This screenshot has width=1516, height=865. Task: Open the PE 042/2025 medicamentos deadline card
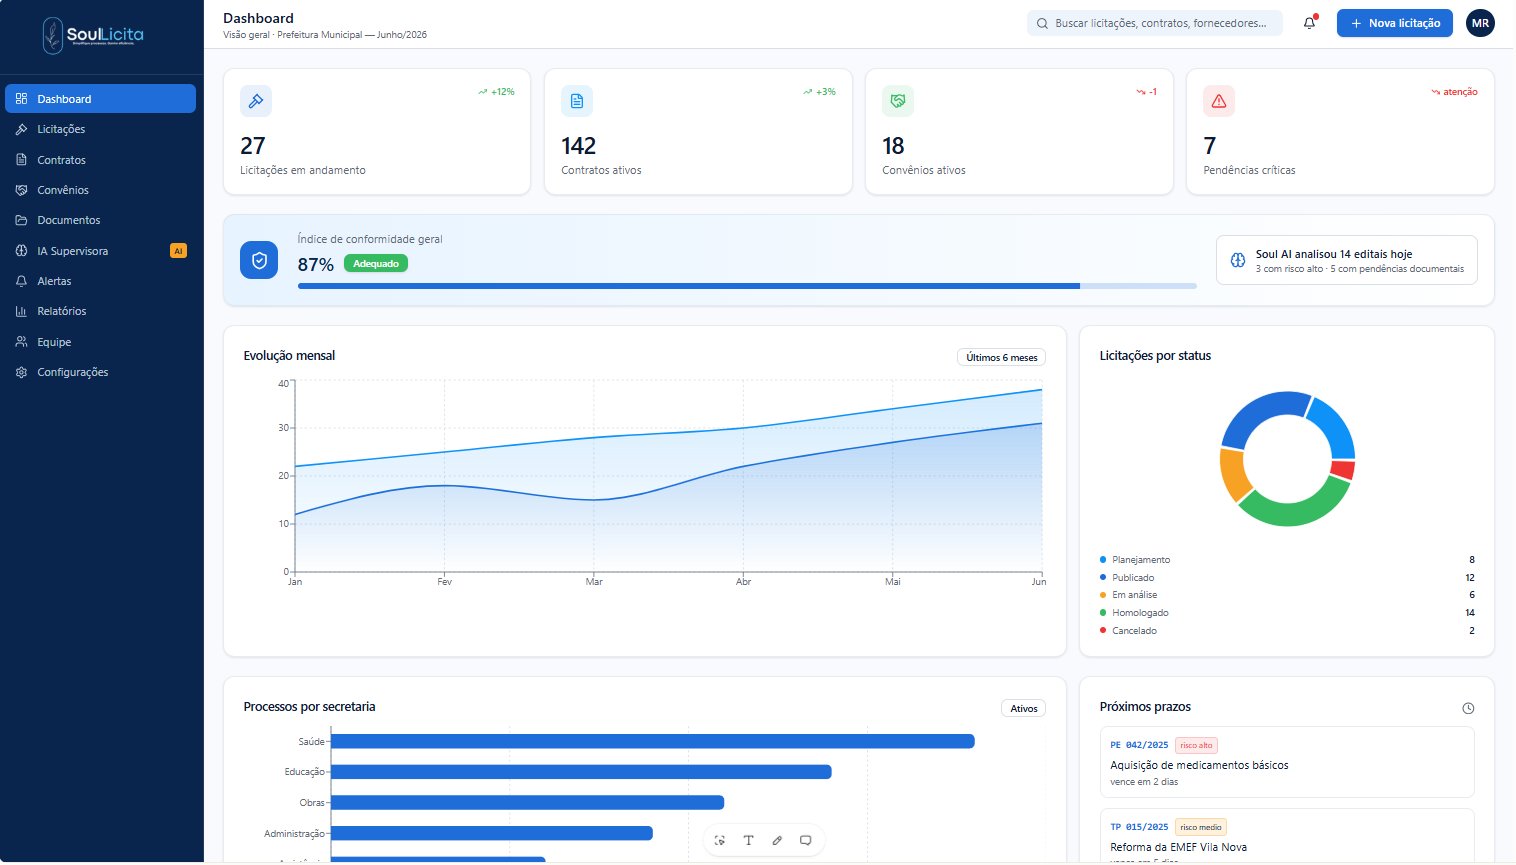[1287, 762]
